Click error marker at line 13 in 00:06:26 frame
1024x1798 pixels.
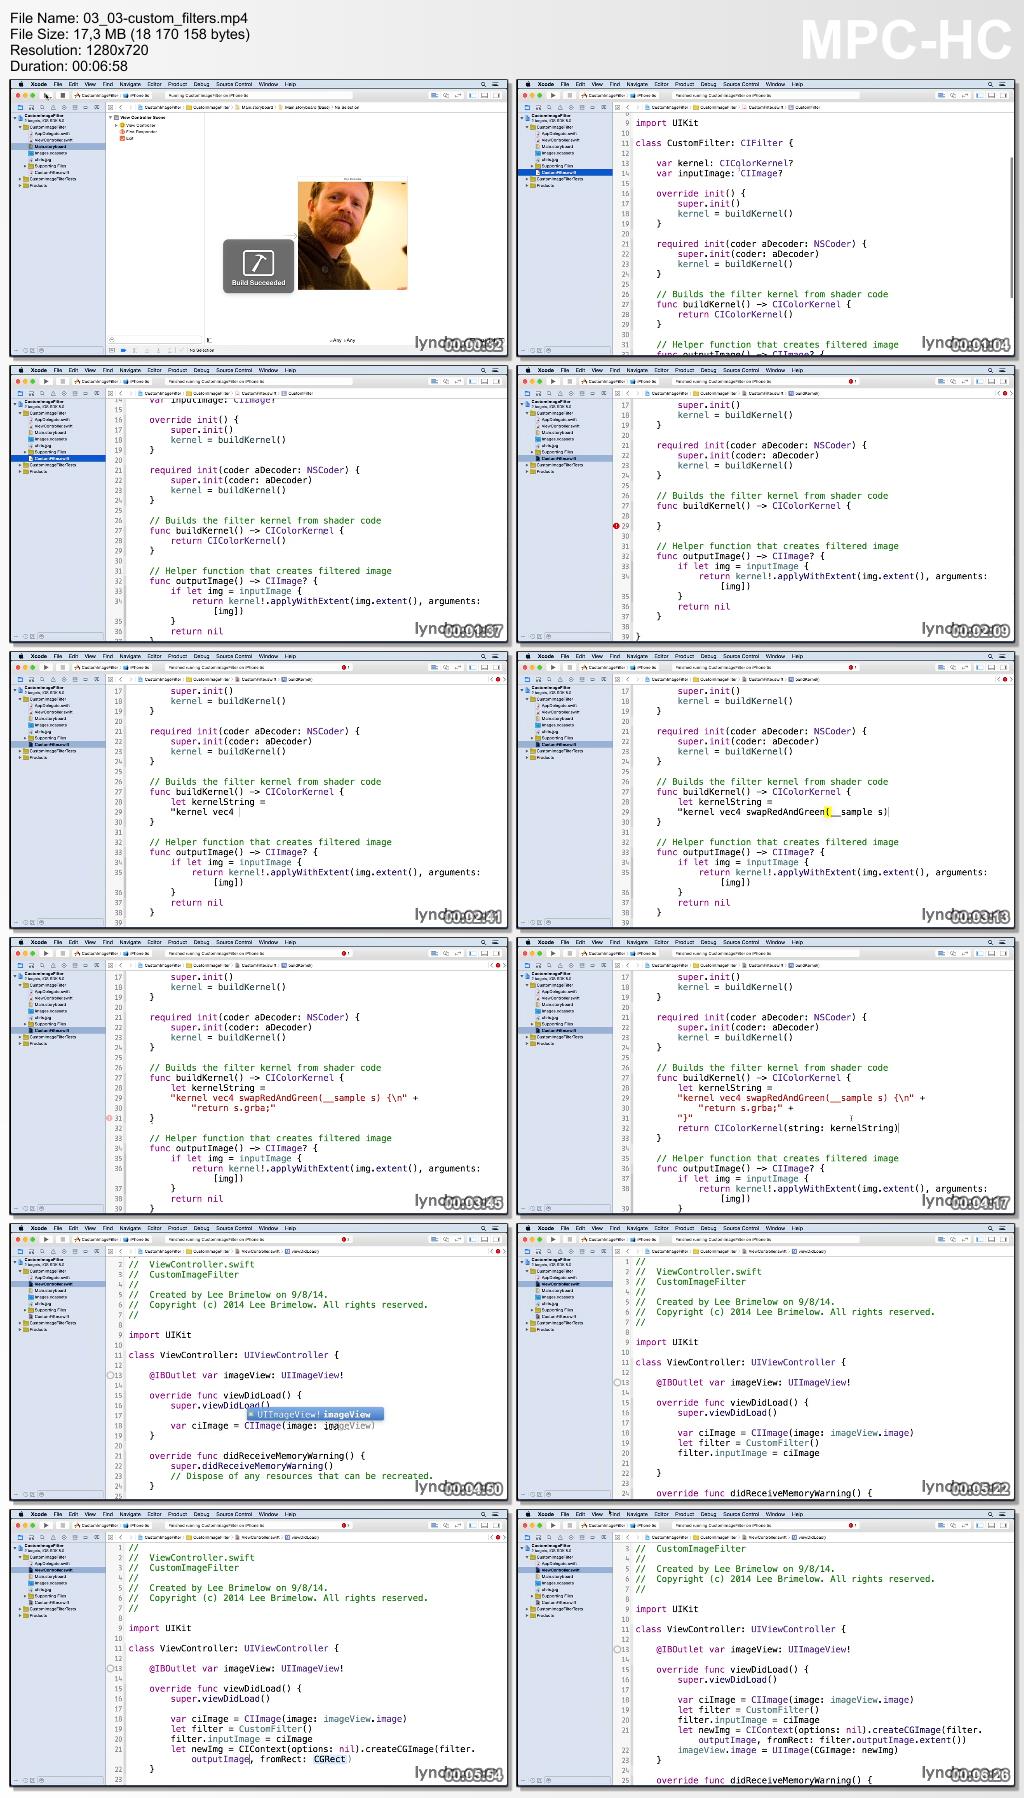click(x=618, y=1649)
